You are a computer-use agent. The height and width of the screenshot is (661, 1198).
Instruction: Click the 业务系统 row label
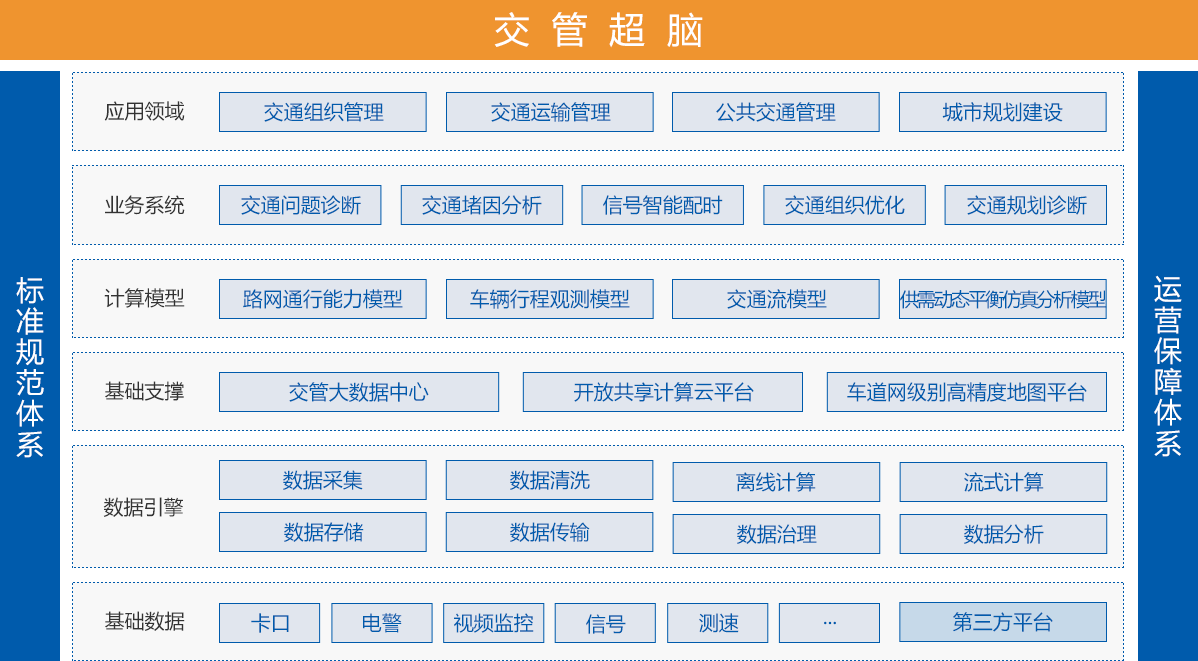click(x=144, y=206)
